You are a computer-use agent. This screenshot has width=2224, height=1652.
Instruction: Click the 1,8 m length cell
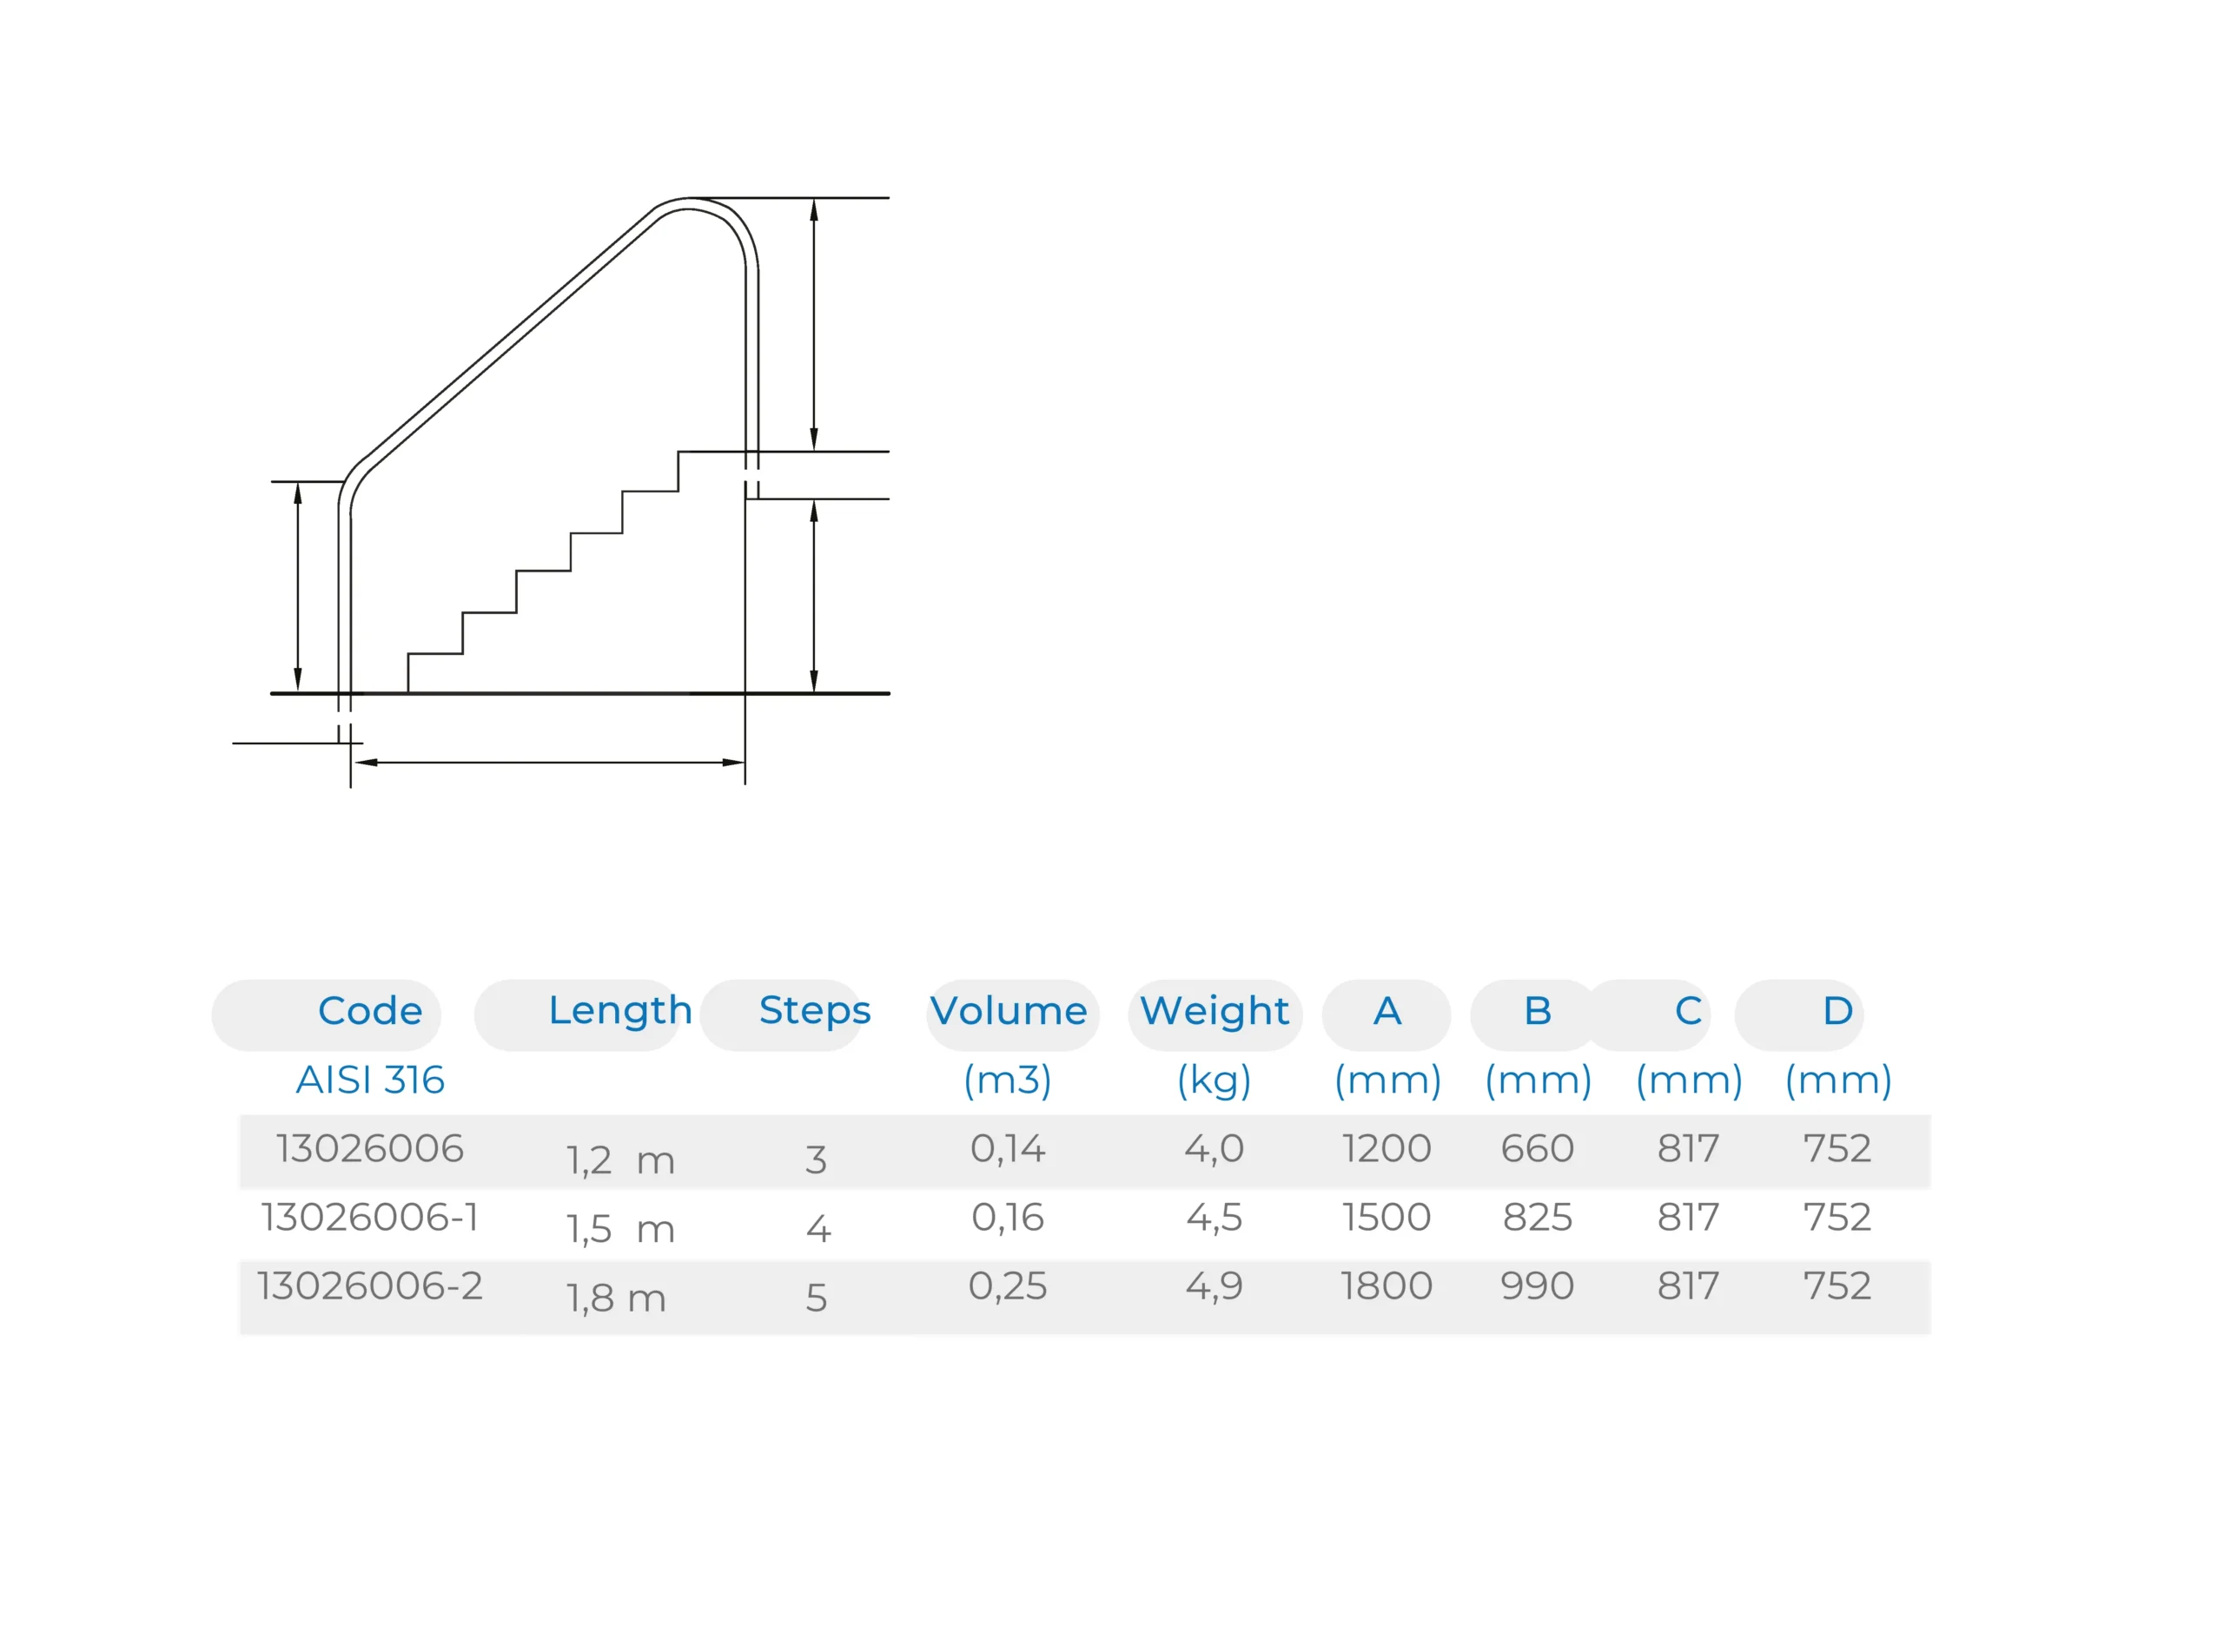[615, 1298]
